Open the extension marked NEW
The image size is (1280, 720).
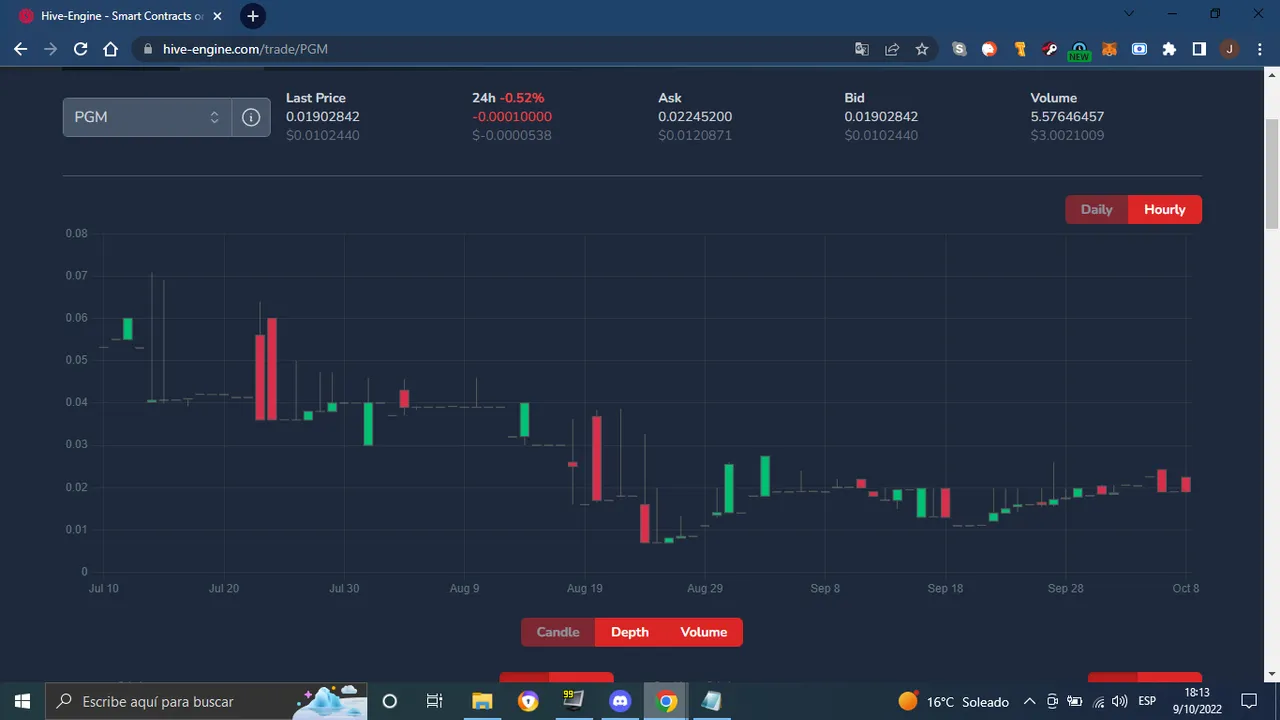tap(1079, 50)
